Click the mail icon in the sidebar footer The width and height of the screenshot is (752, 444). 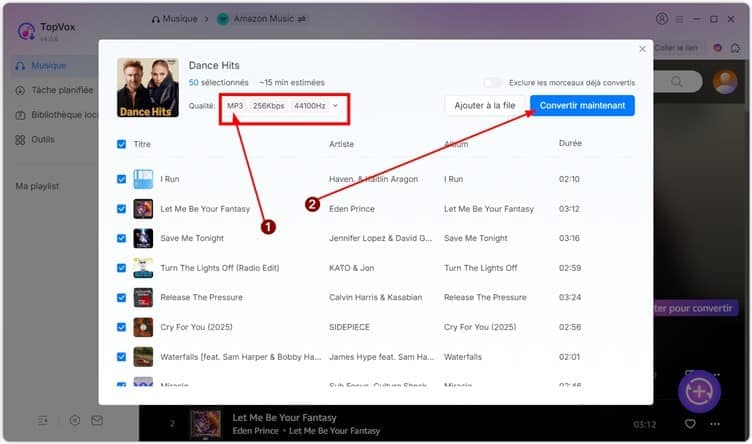pyautogui.click(x=97, y=421)
